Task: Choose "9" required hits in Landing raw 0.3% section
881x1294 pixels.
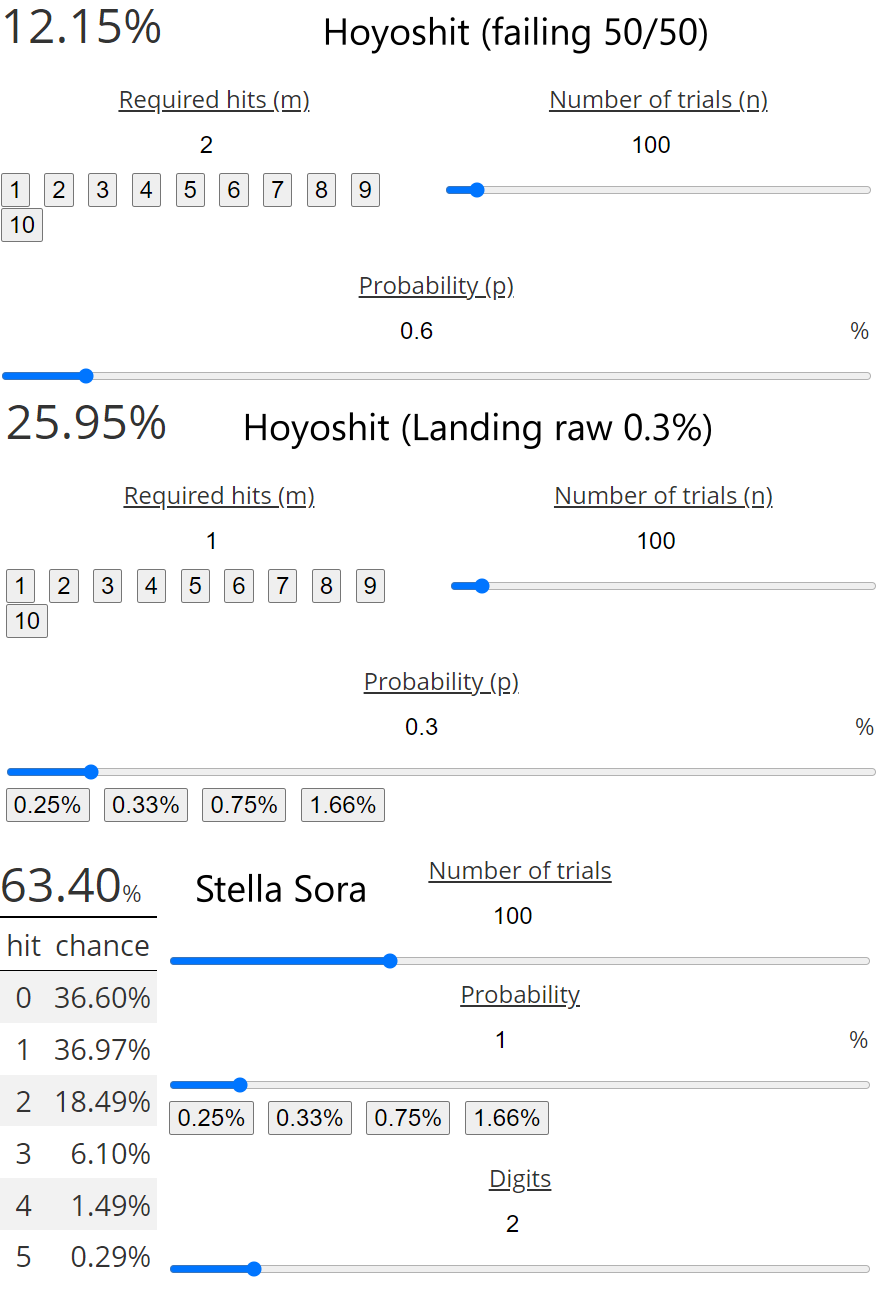Action: tap(370, 586)
